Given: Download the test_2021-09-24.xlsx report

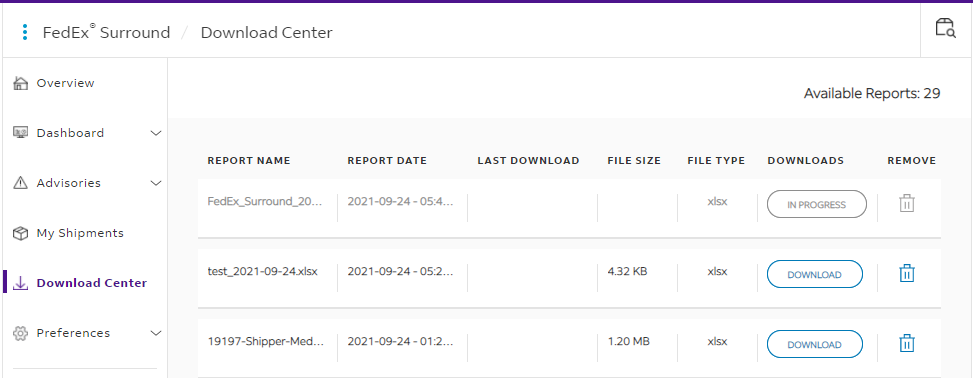Looking at the screenshot, I should [x=815, y=274].
